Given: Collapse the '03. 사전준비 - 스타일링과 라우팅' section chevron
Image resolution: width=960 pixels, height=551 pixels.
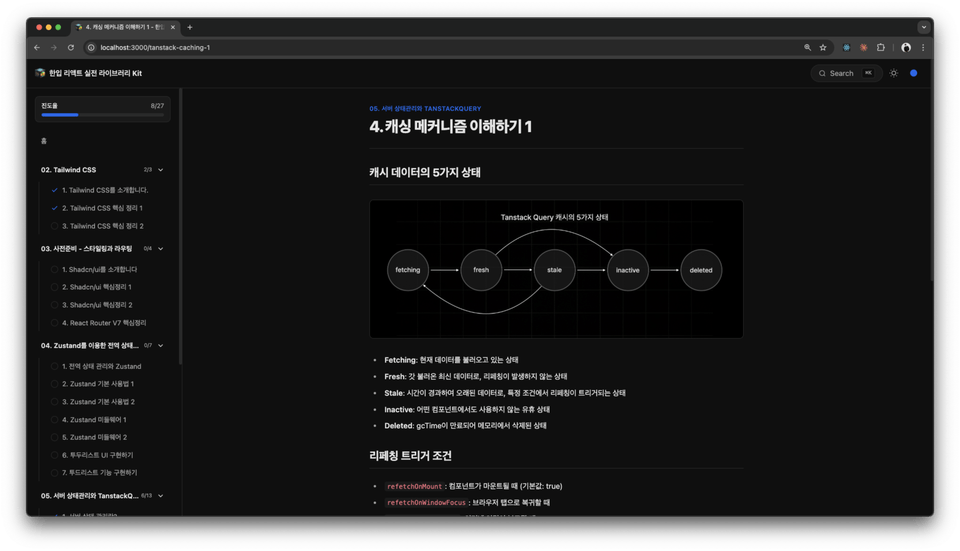Looking at the screenshot, I should pyautogui.click(x=160, y=249).
